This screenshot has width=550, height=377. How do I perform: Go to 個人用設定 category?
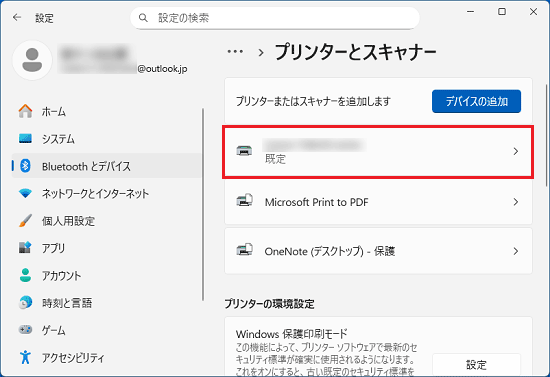pos(107,221)
